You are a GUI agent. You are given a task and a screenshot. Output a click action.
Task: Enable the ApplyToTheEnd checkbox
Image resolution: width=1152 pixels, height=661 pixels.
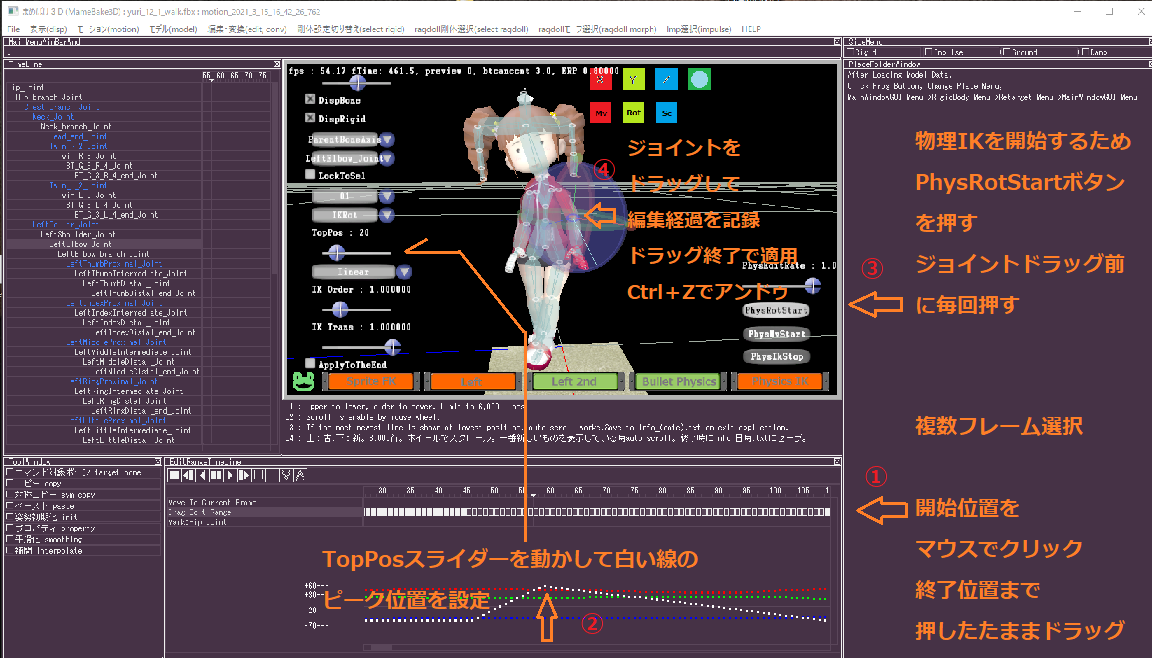point(311,364)
